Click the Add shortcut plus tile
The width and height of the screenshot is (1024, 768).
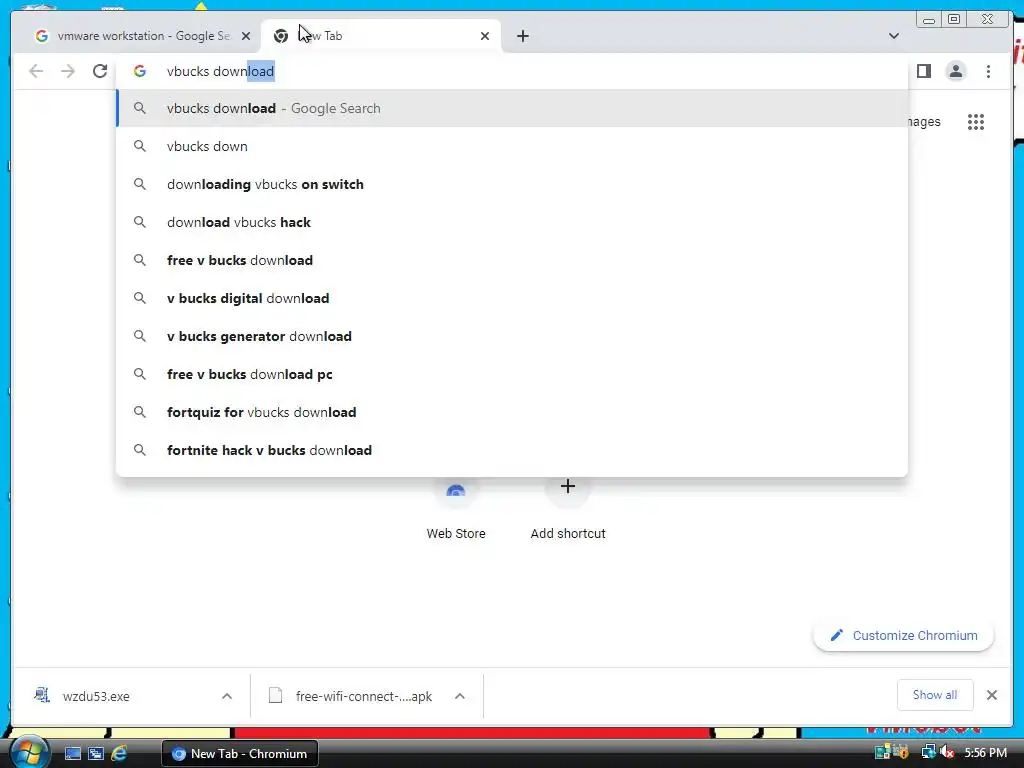[568, 509]
